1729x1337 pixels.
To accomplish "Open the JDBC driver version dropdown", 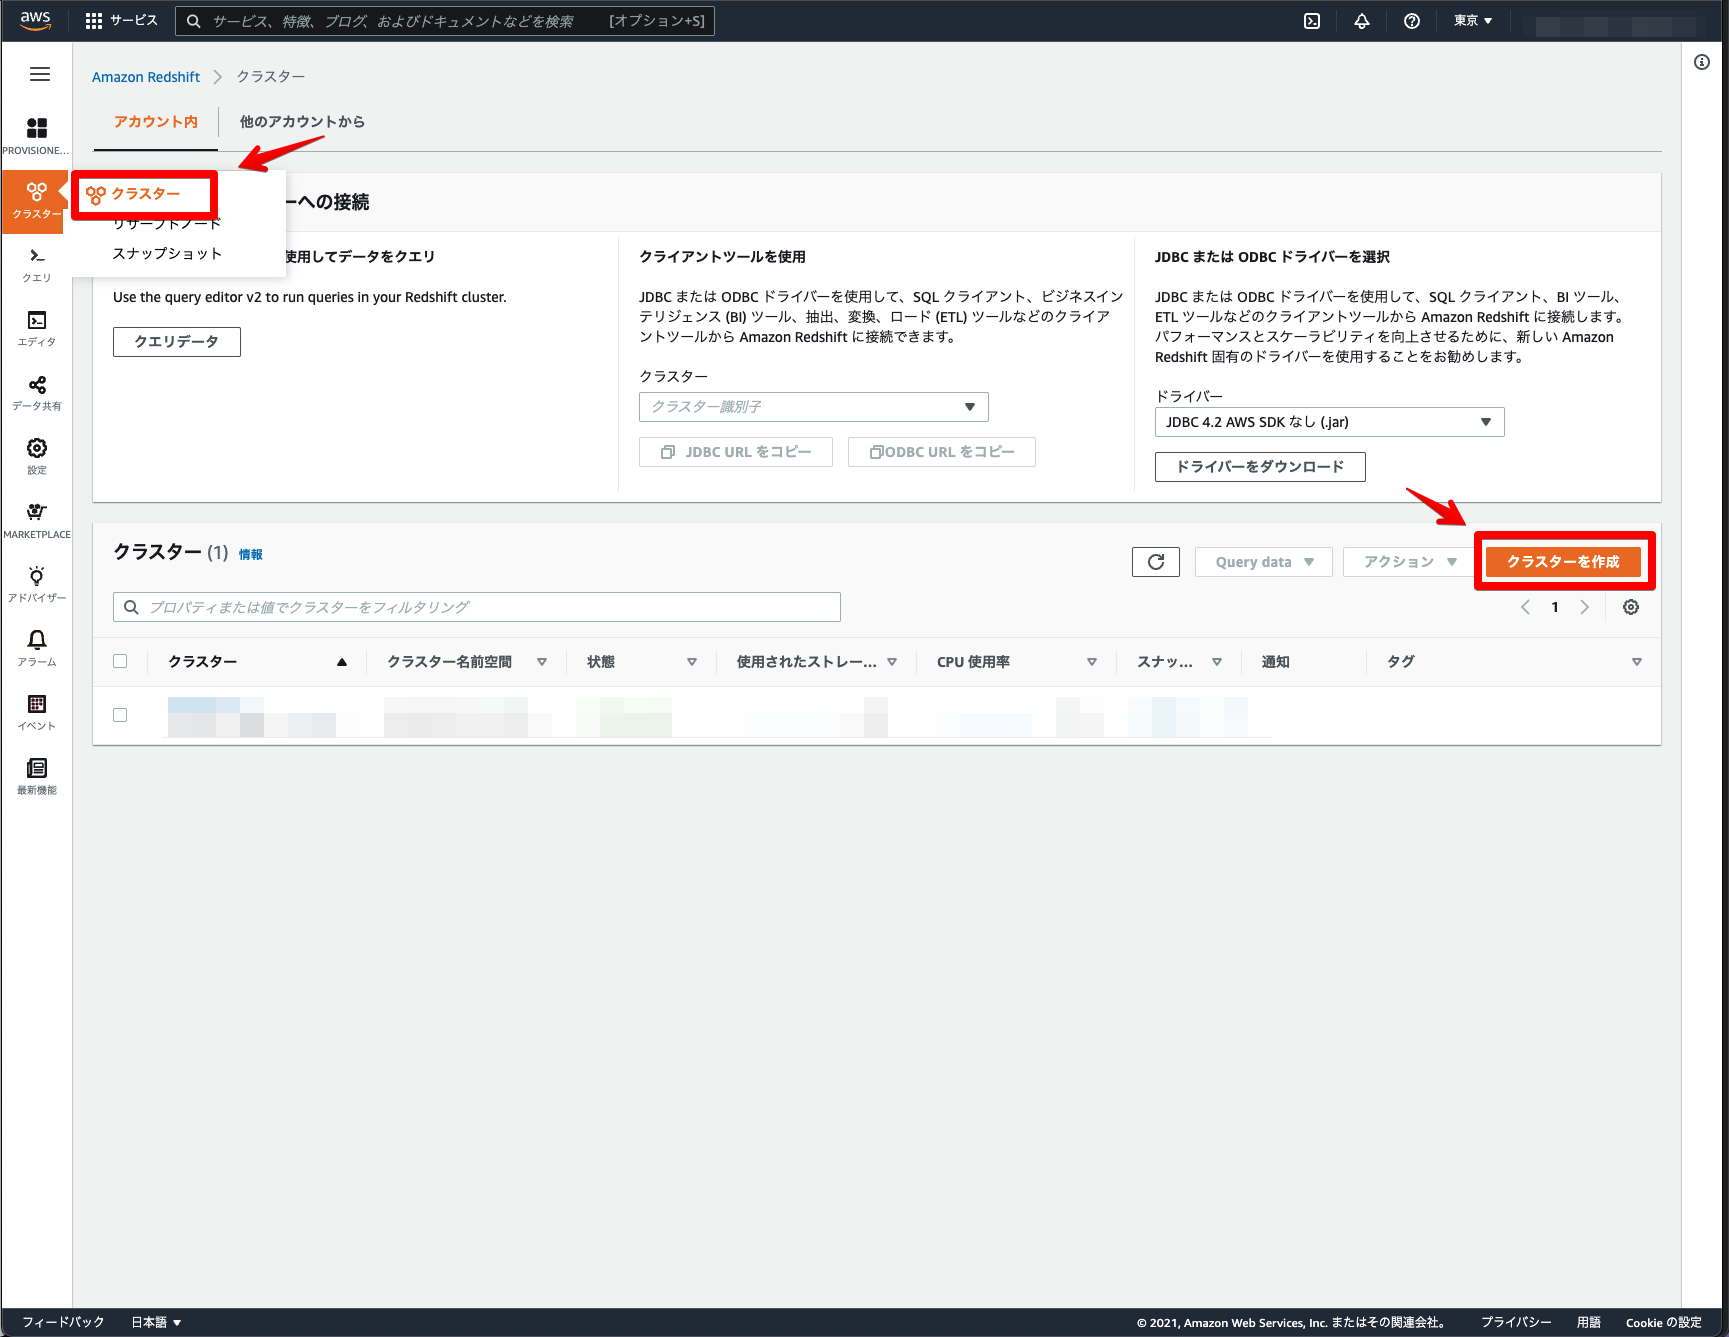I will tap(1330, 422).
